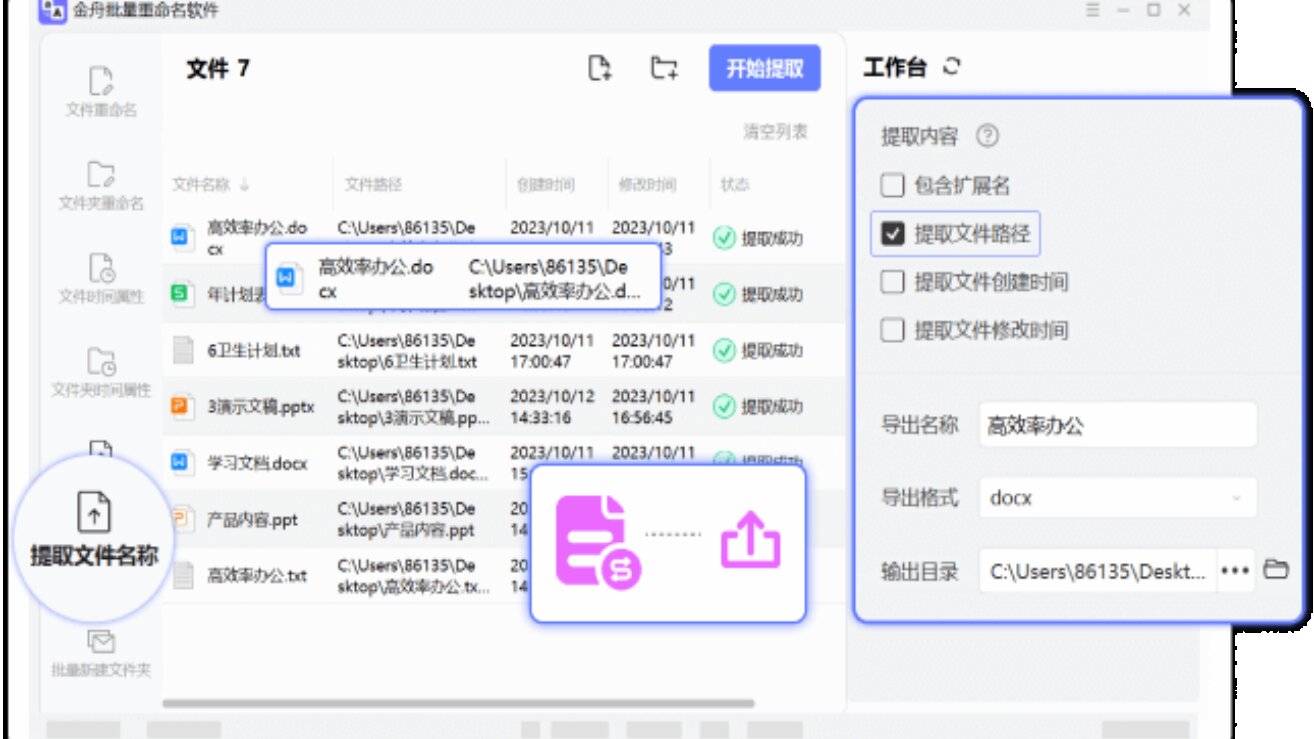Open the 文件时间属性 sidebar tool
The width and height of the screenshot is (1314, 739).
click(x=101, y=278)
